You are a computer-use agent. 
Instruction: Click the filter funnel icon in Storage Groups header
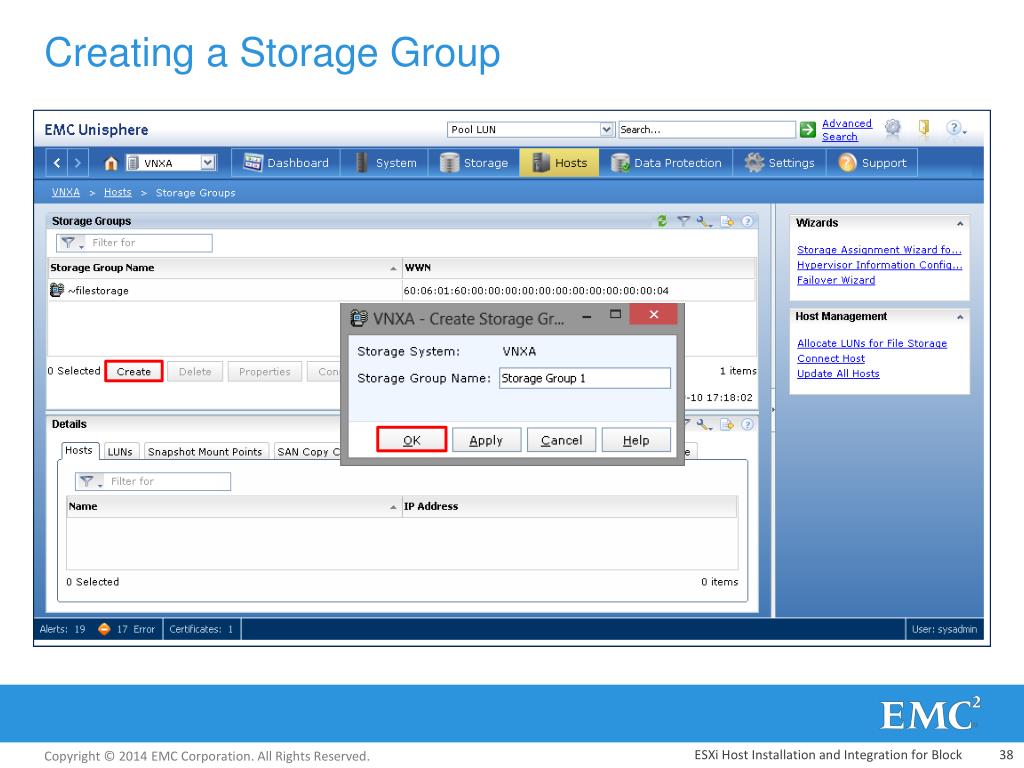coord(683,221)
